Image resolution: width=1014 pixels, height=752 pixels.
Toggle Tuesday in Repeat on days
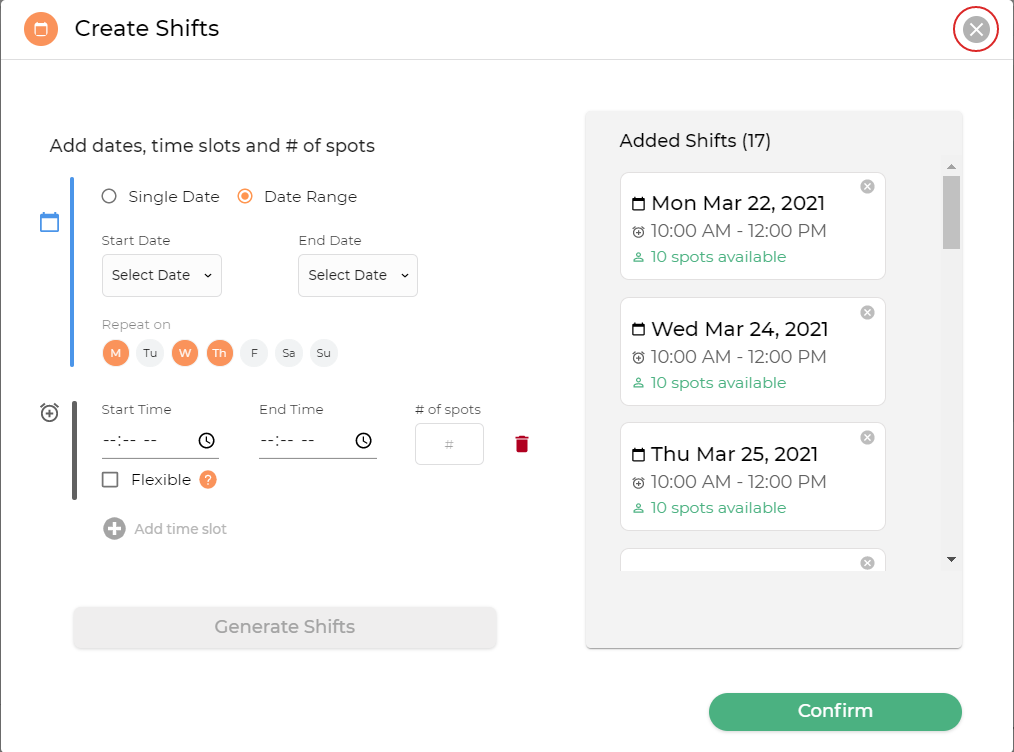point(150,353)
